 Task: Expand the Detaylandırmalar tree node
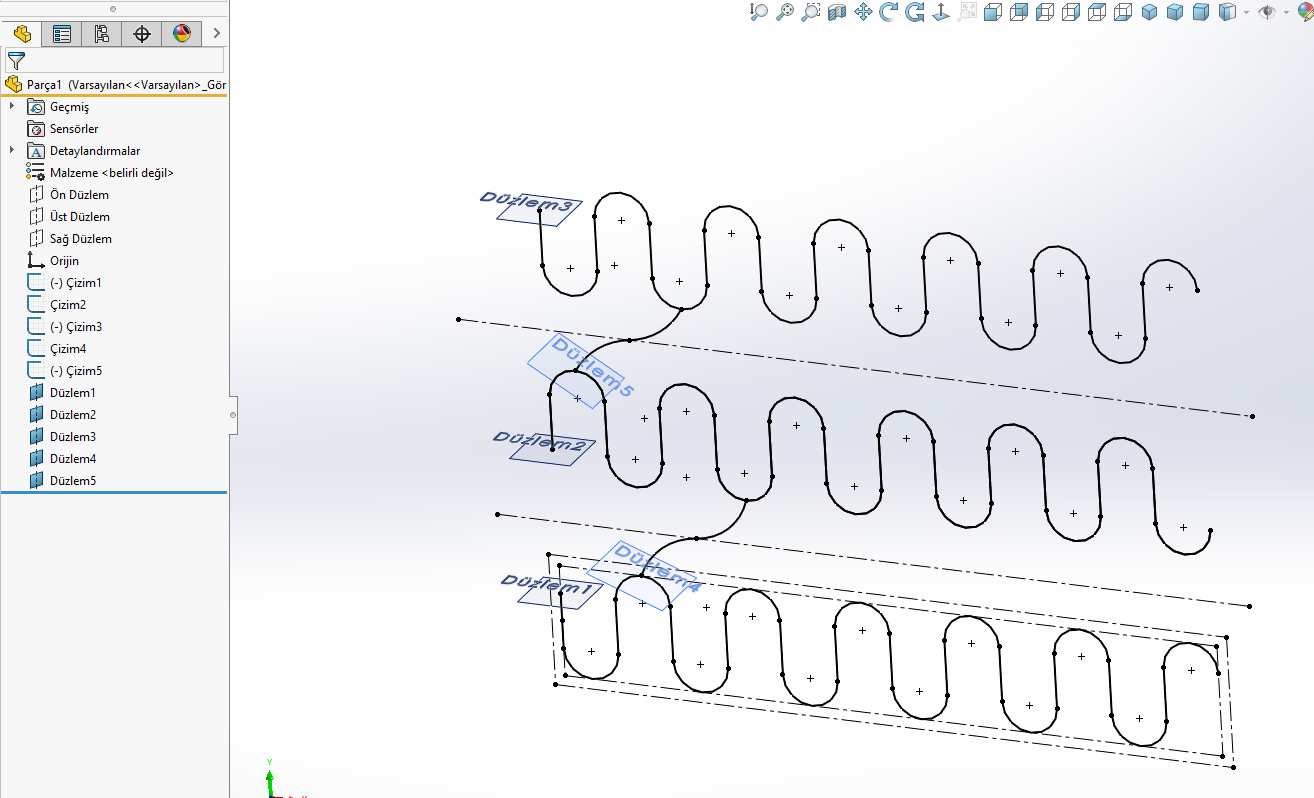(x=12, y=150)
